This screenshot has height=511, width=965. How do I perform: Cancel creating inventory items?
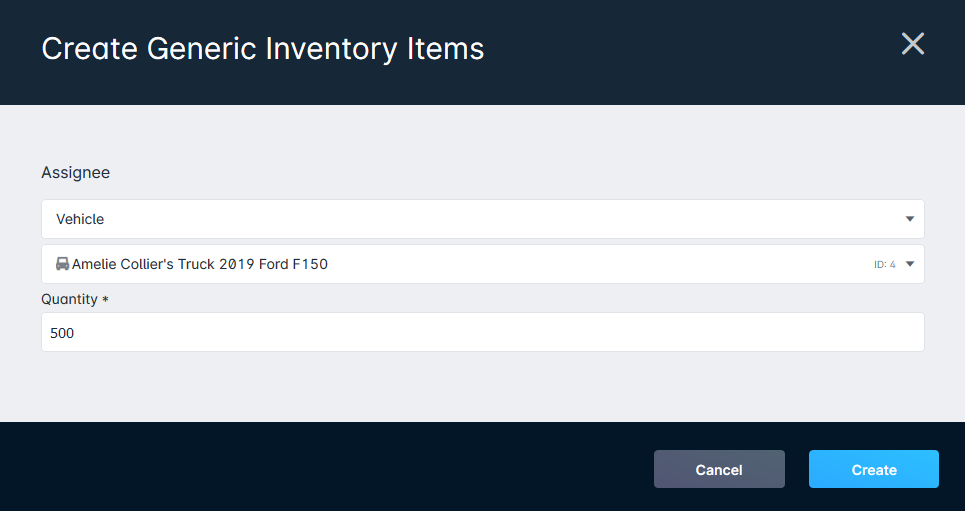719,469
